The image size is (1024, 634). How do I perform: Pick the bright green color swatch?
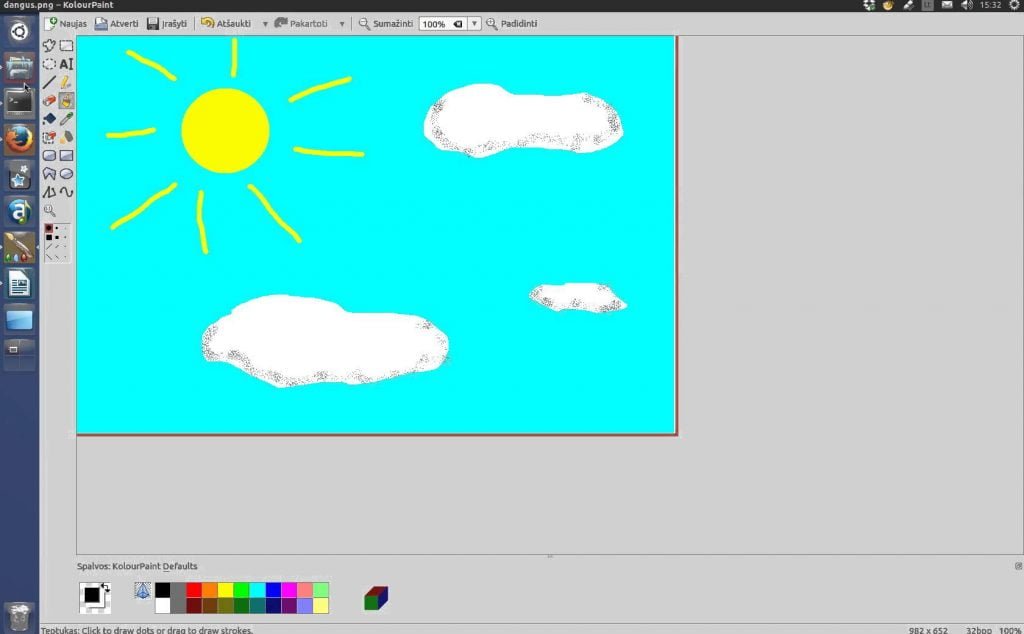pos(242,590)
